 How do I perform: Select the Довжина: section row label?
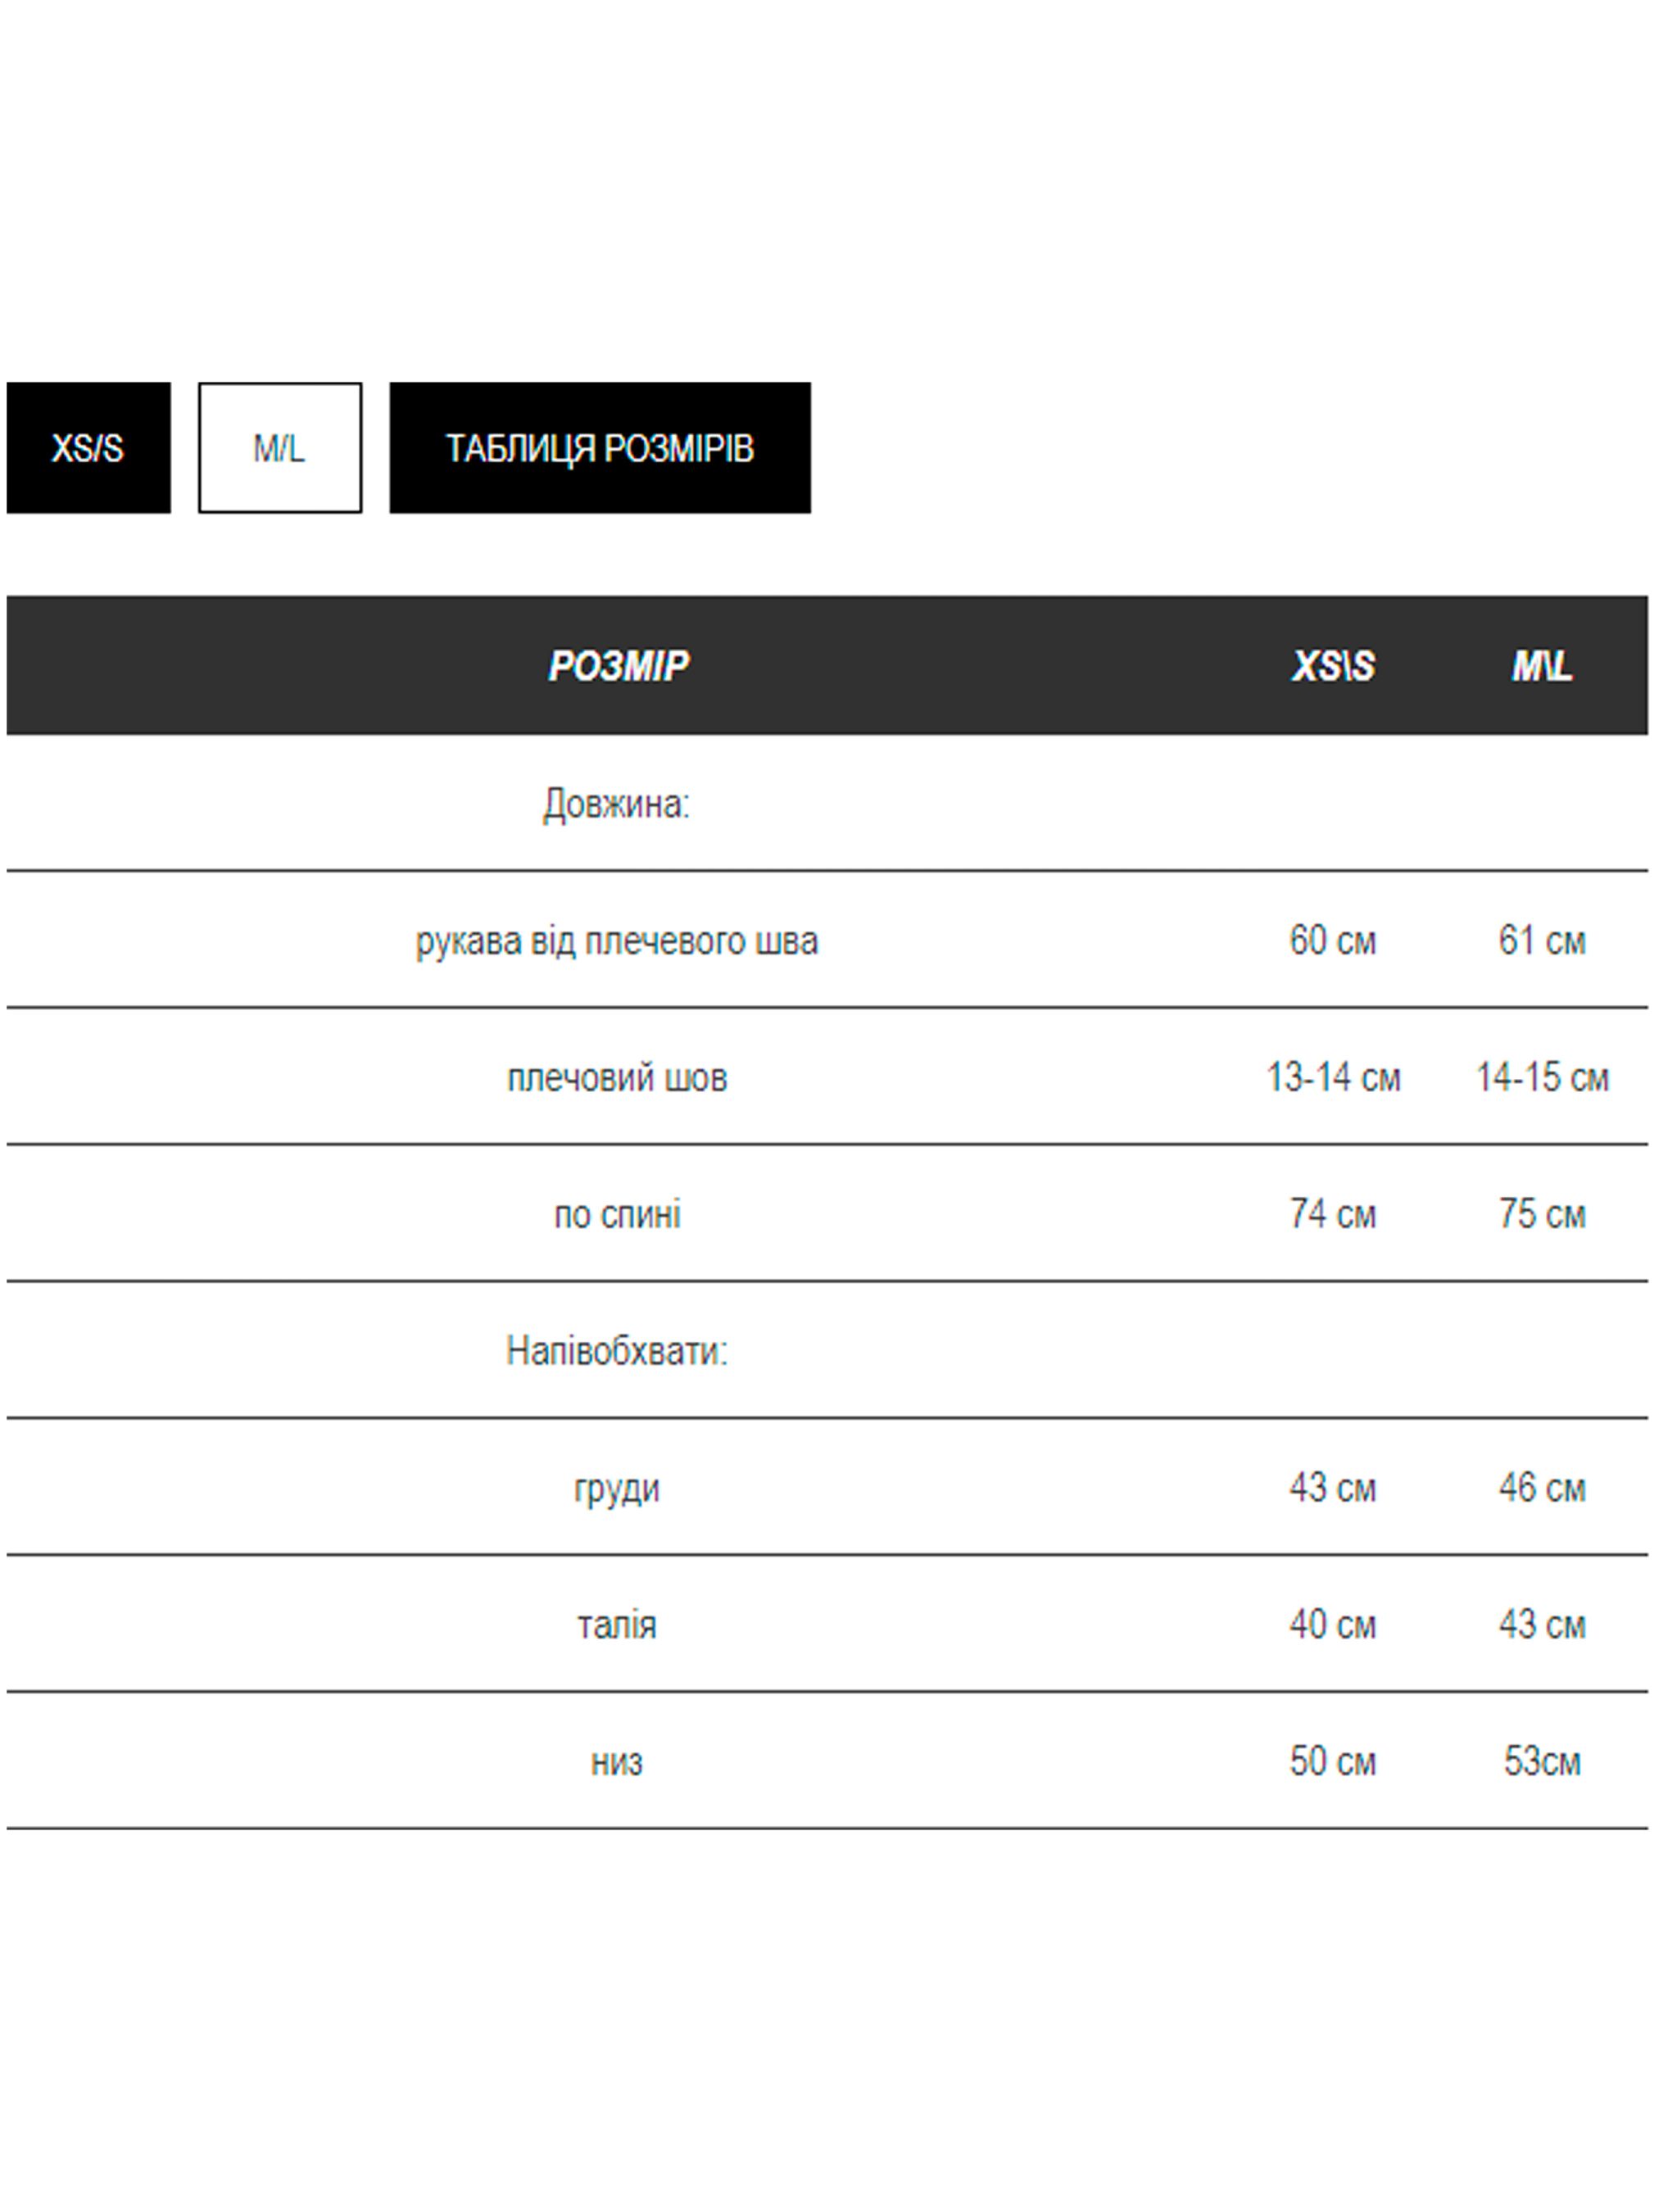[x=617, y=804]
